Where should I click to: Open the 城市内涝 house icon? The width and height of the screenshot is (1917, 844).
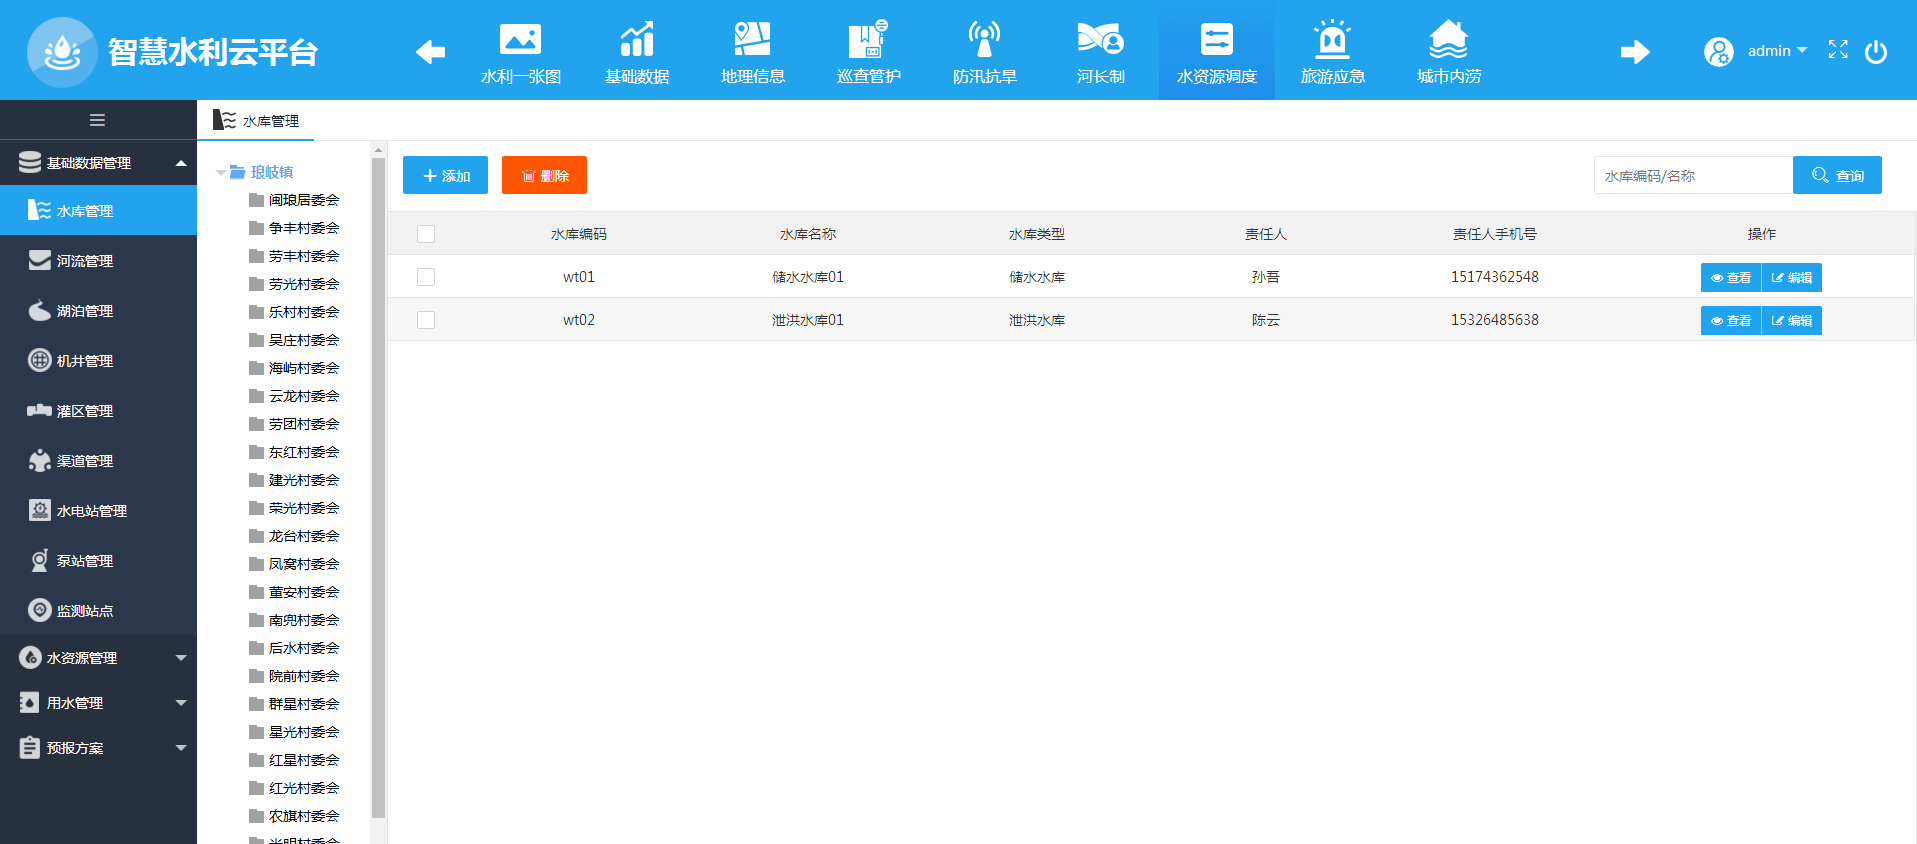click(x=1448, y=40)
